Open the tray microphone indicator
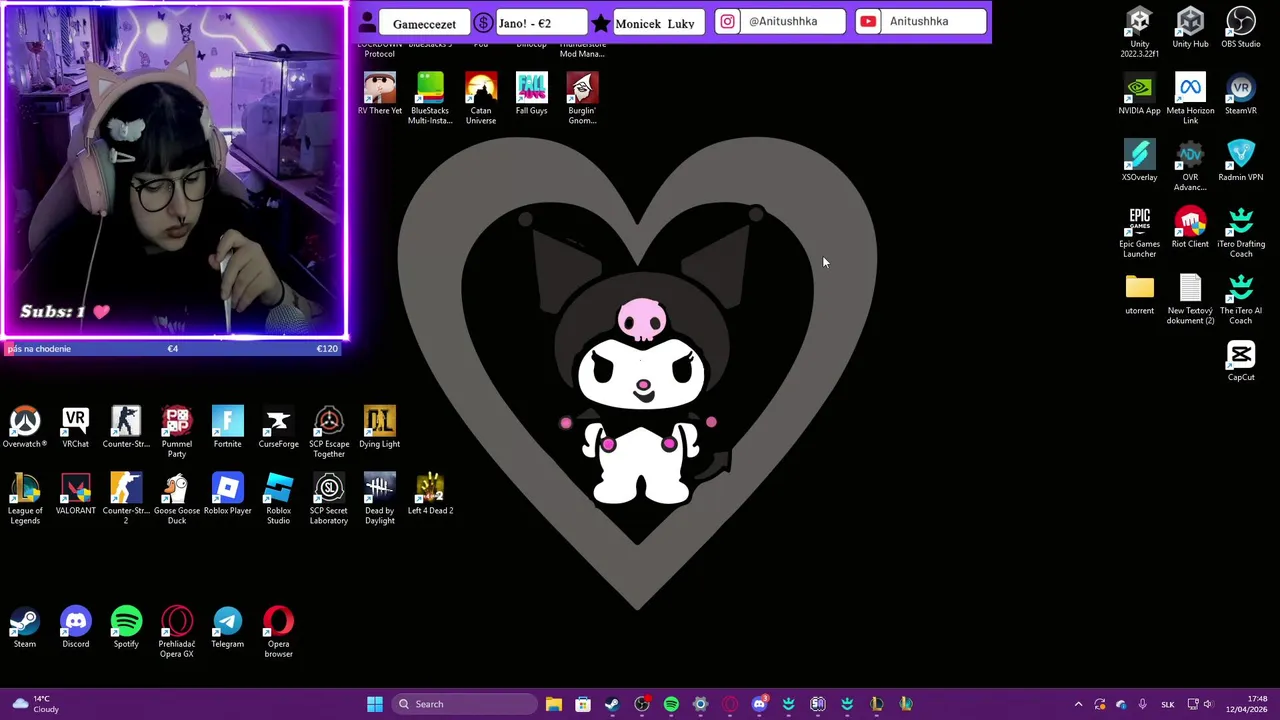Viewport: 1280px width, 720px height. 1142,704
